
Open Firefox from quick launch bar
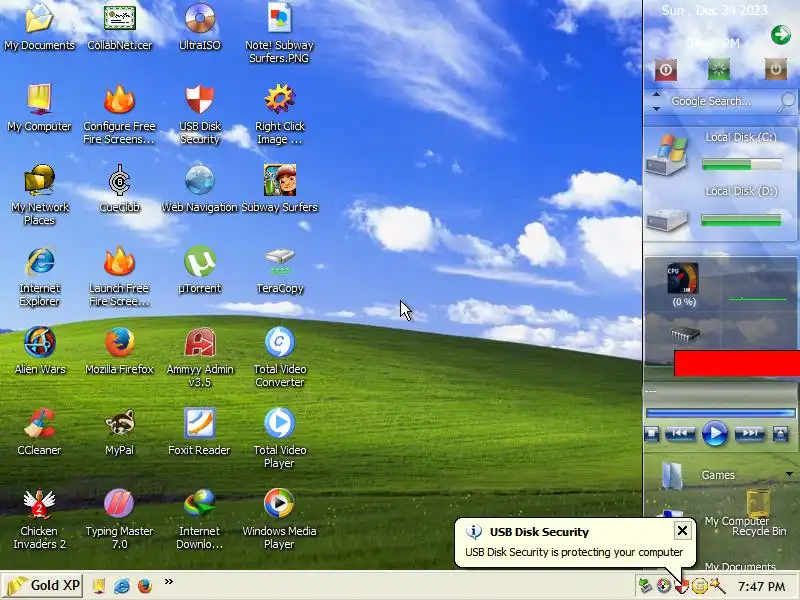click(x=145, y=586)
